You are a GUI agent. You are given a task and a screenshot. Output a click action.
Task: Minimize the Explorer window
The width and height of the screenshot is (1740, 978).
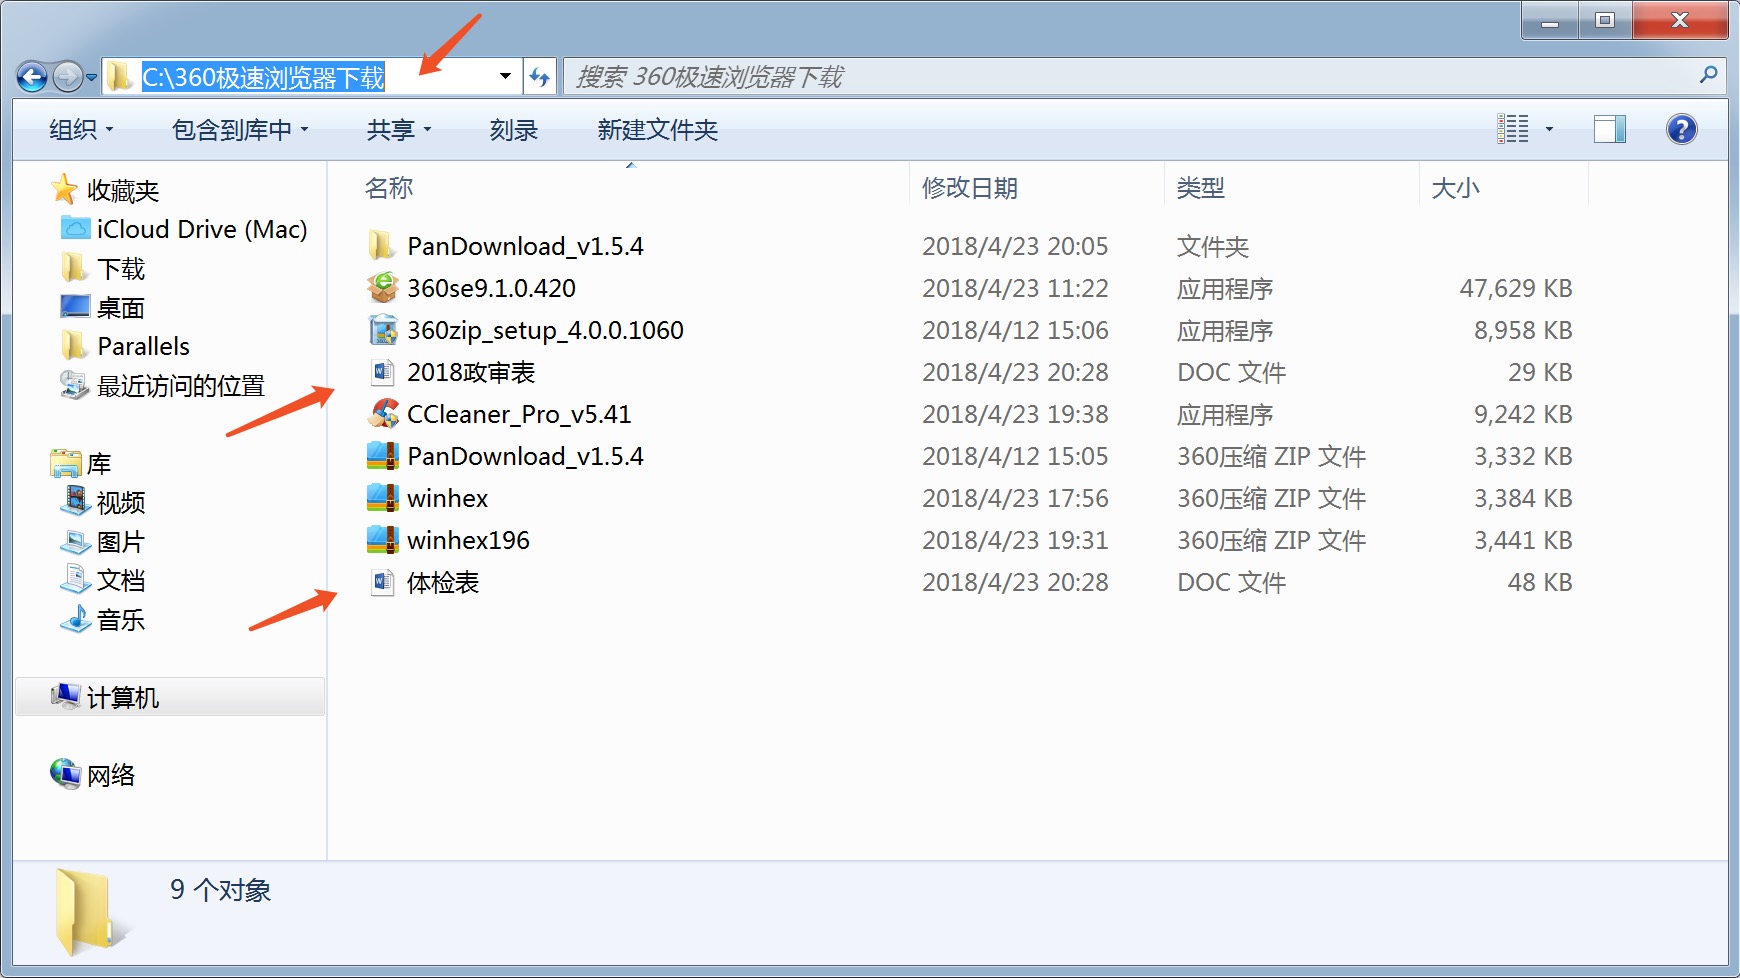click(1550, 21)
